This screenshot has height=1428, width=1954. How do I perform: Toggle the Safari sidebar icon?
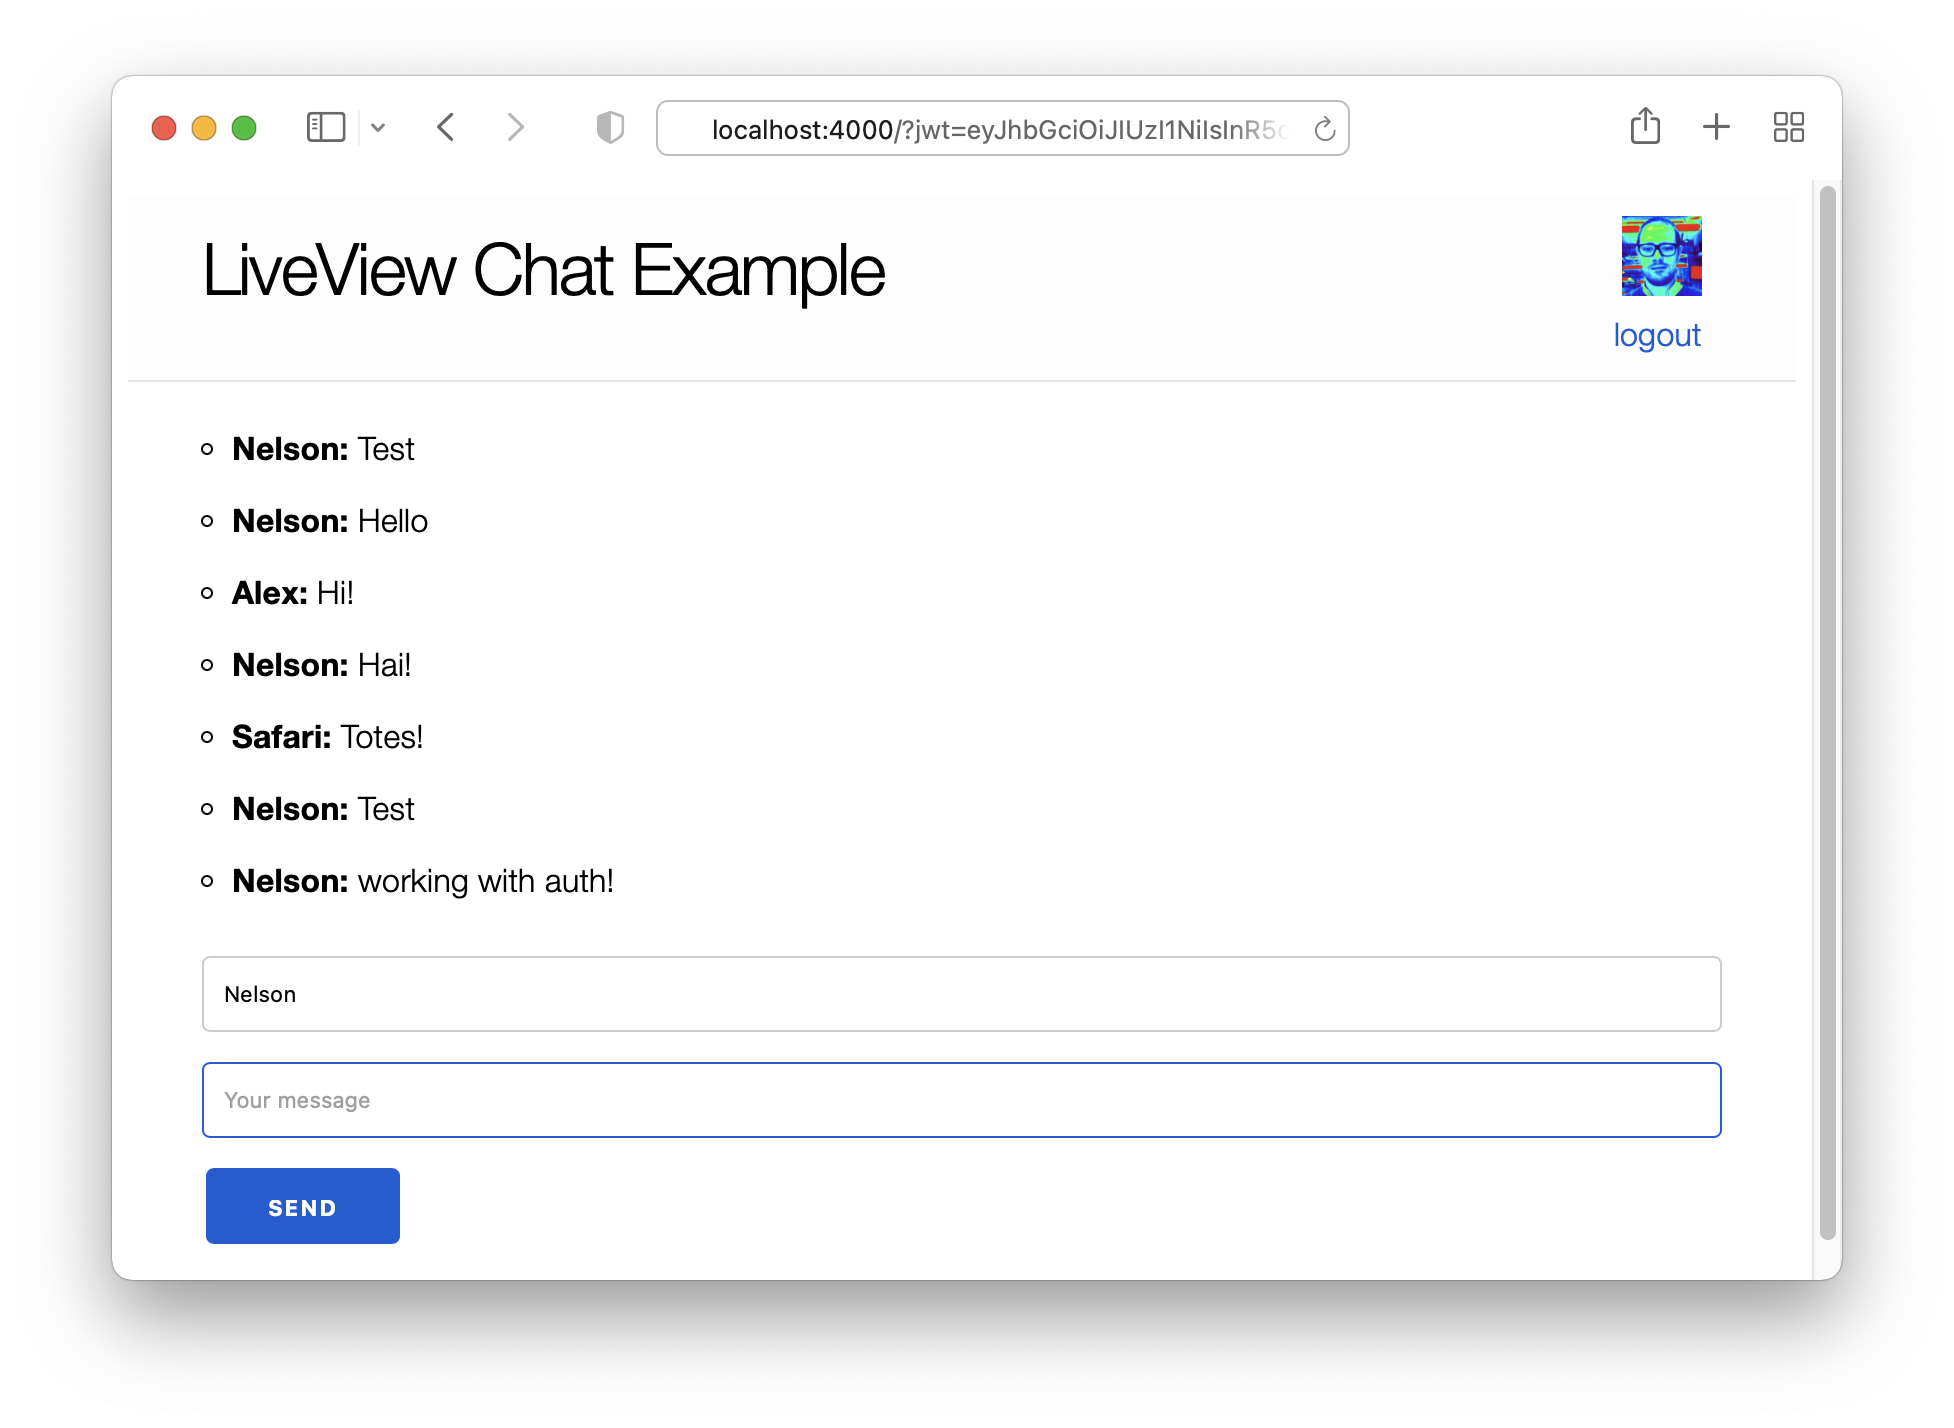pos(325,128)
